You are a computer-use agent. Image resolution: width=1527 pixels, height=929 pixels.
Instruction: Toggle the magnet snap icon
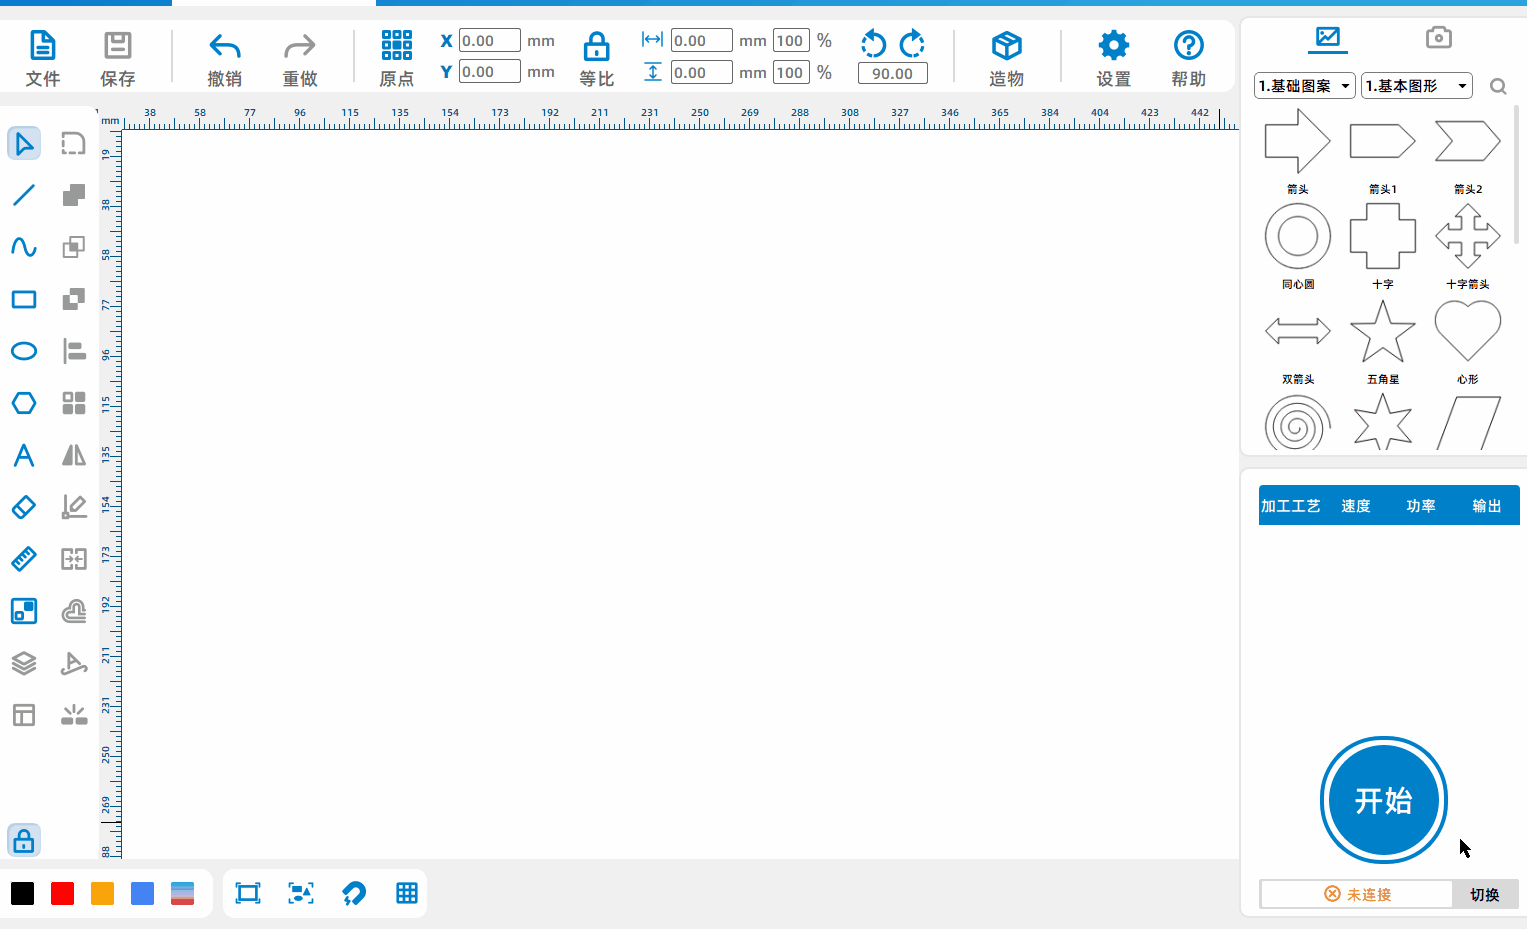click(354, 893)
